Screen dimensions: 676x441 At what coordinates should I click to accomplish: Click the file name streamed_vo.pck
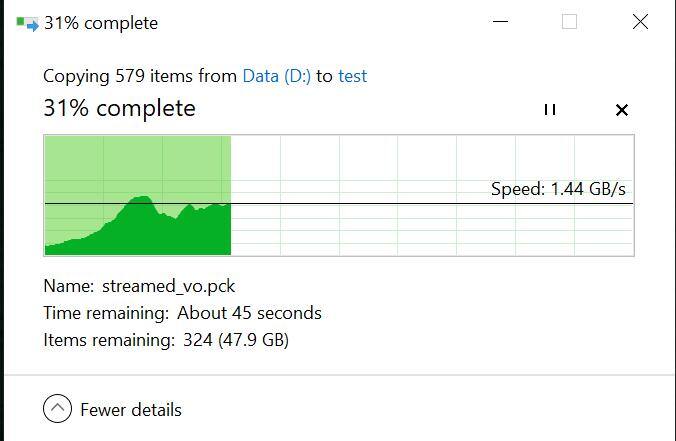pos(168,286)
